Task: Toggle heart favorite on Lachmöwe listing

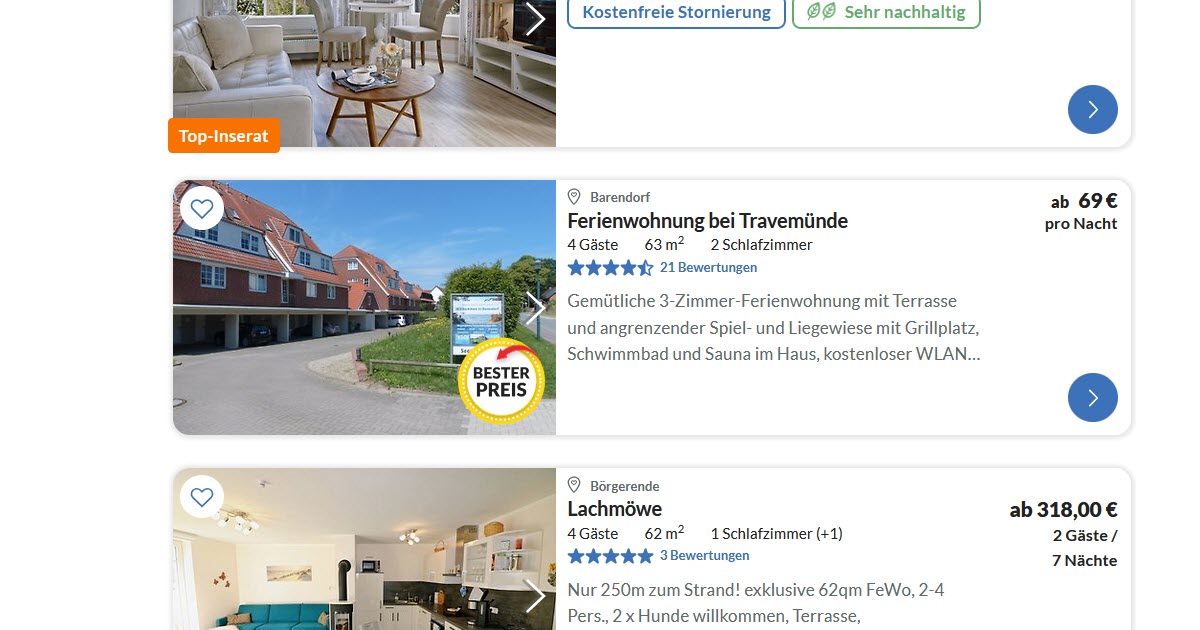Action: point(202,497)
